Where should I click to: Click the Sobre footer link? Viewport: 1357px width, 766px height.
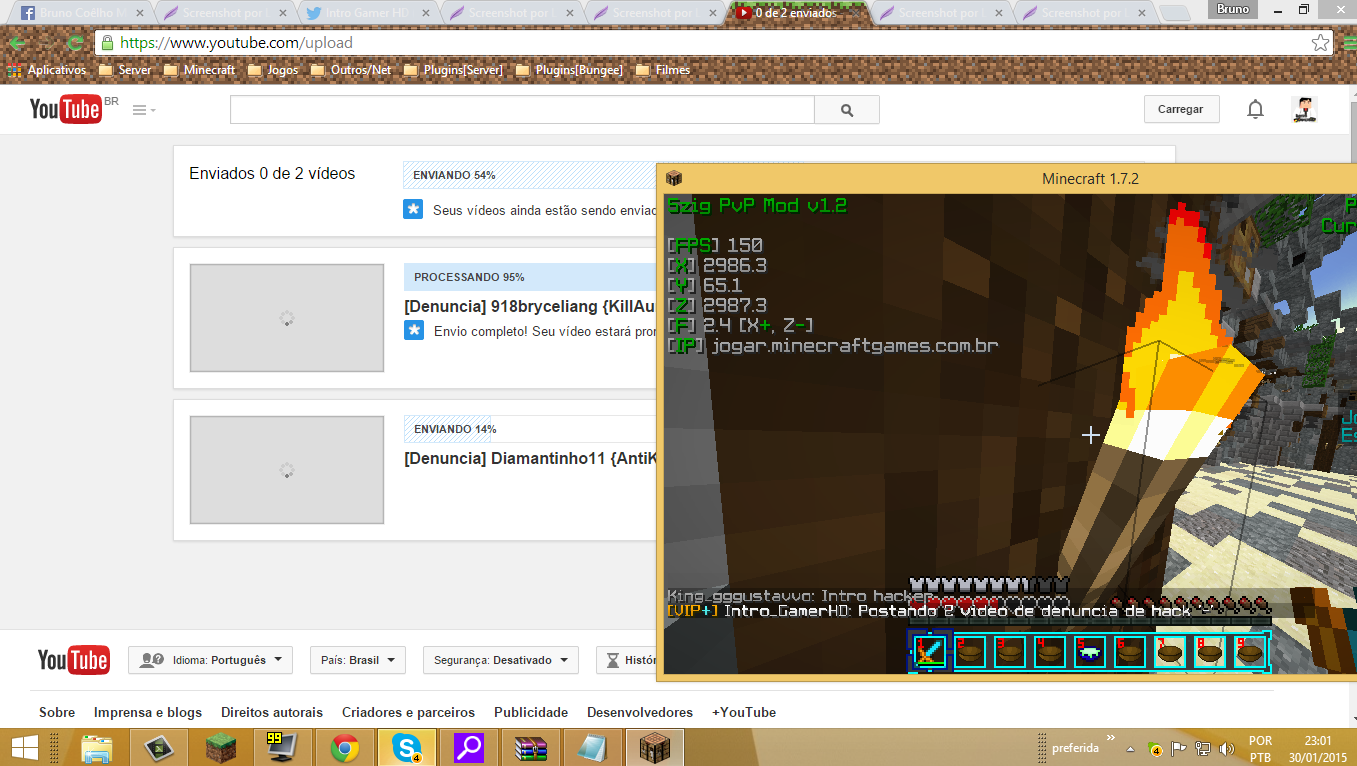(57, 713)
